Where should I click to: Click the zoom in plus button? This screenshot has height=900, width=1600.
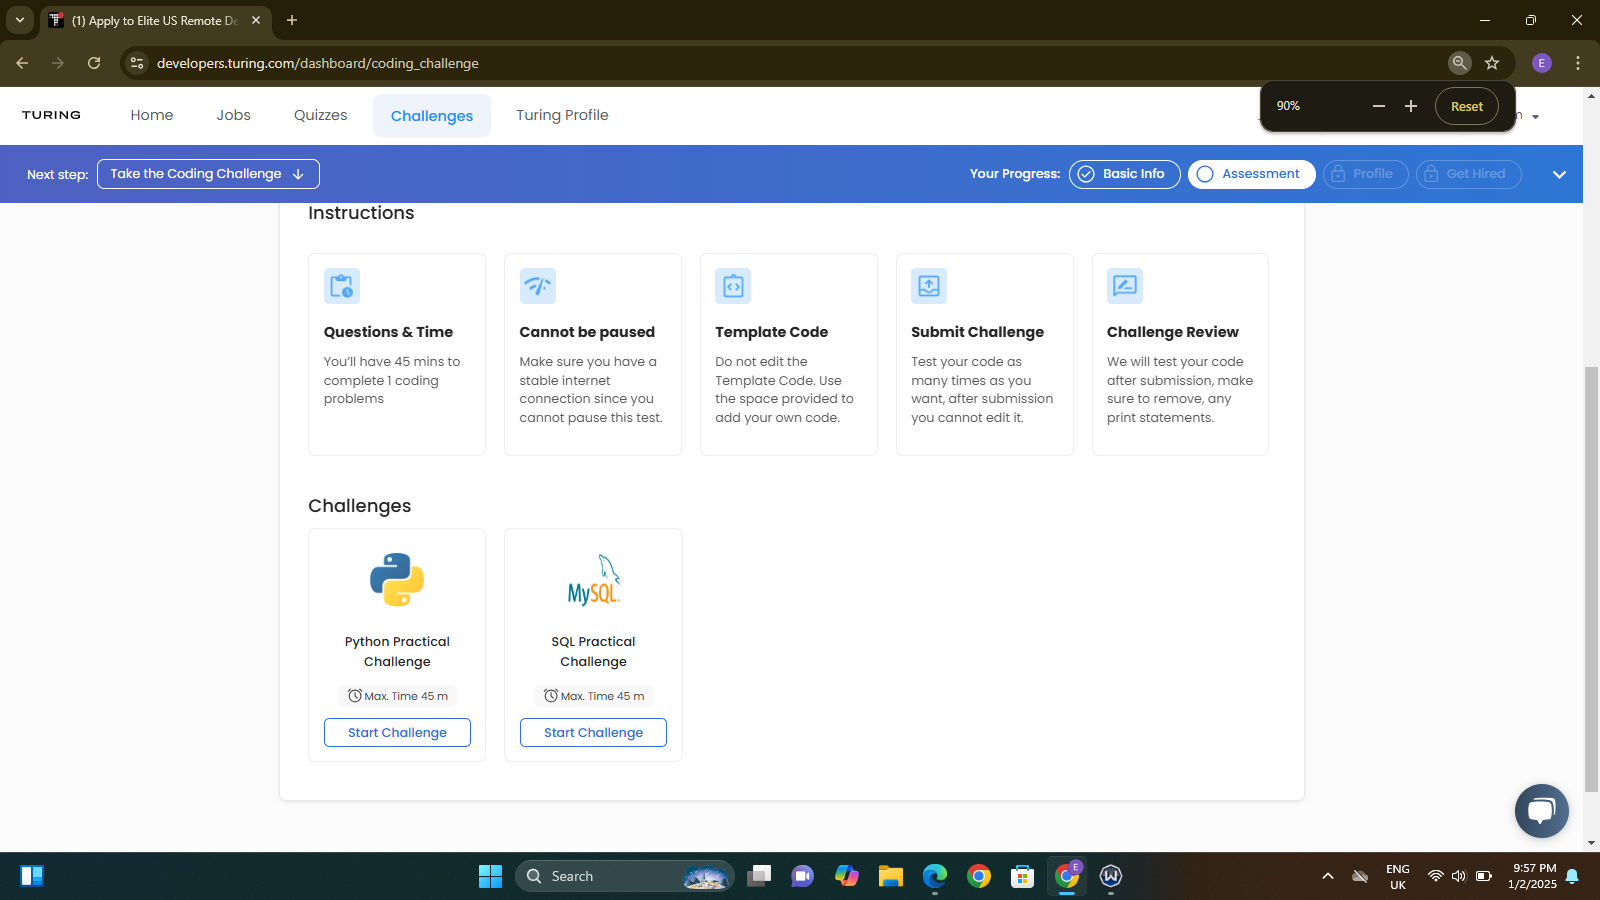point(1411,106)
